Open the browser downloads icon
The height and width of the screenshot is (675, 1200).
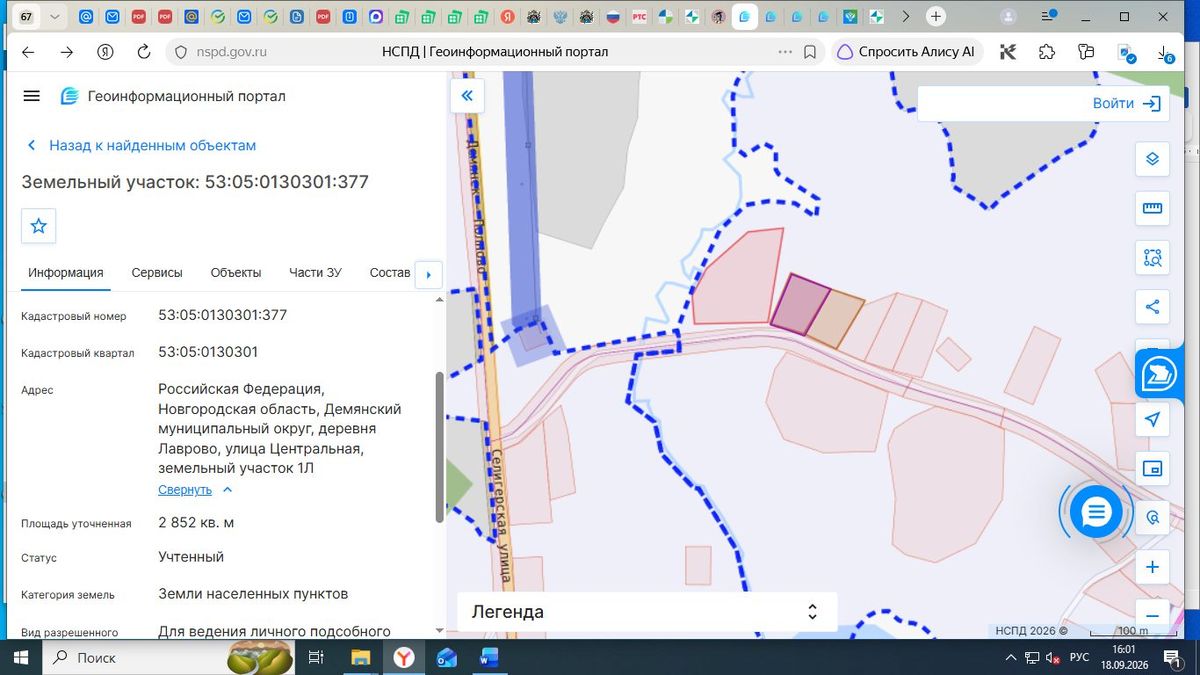click(x=1165, y=53)
